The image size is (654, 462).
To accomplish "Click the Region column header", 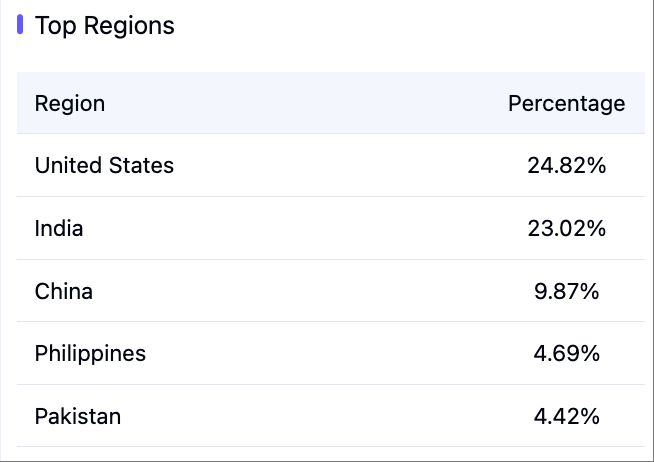I will 70,103.
